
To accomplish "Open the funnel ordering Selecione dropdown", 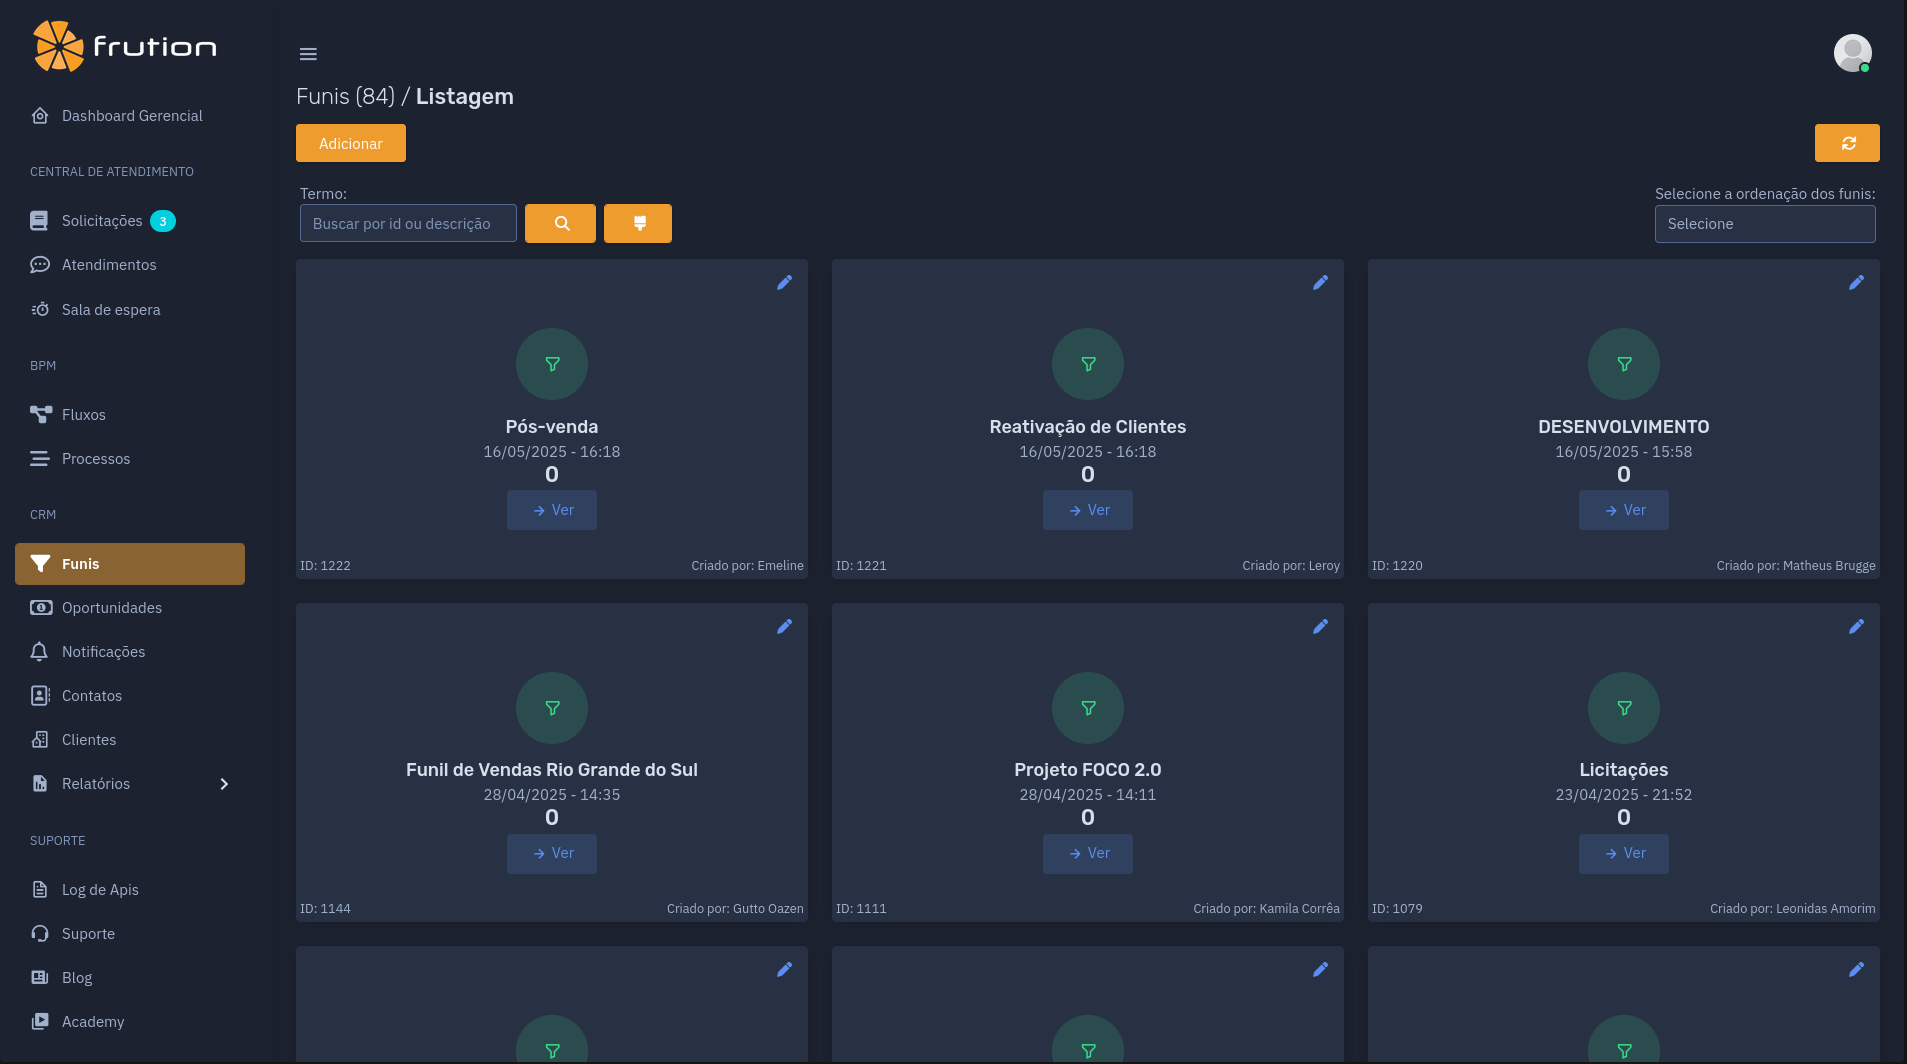I will 1764,224.
